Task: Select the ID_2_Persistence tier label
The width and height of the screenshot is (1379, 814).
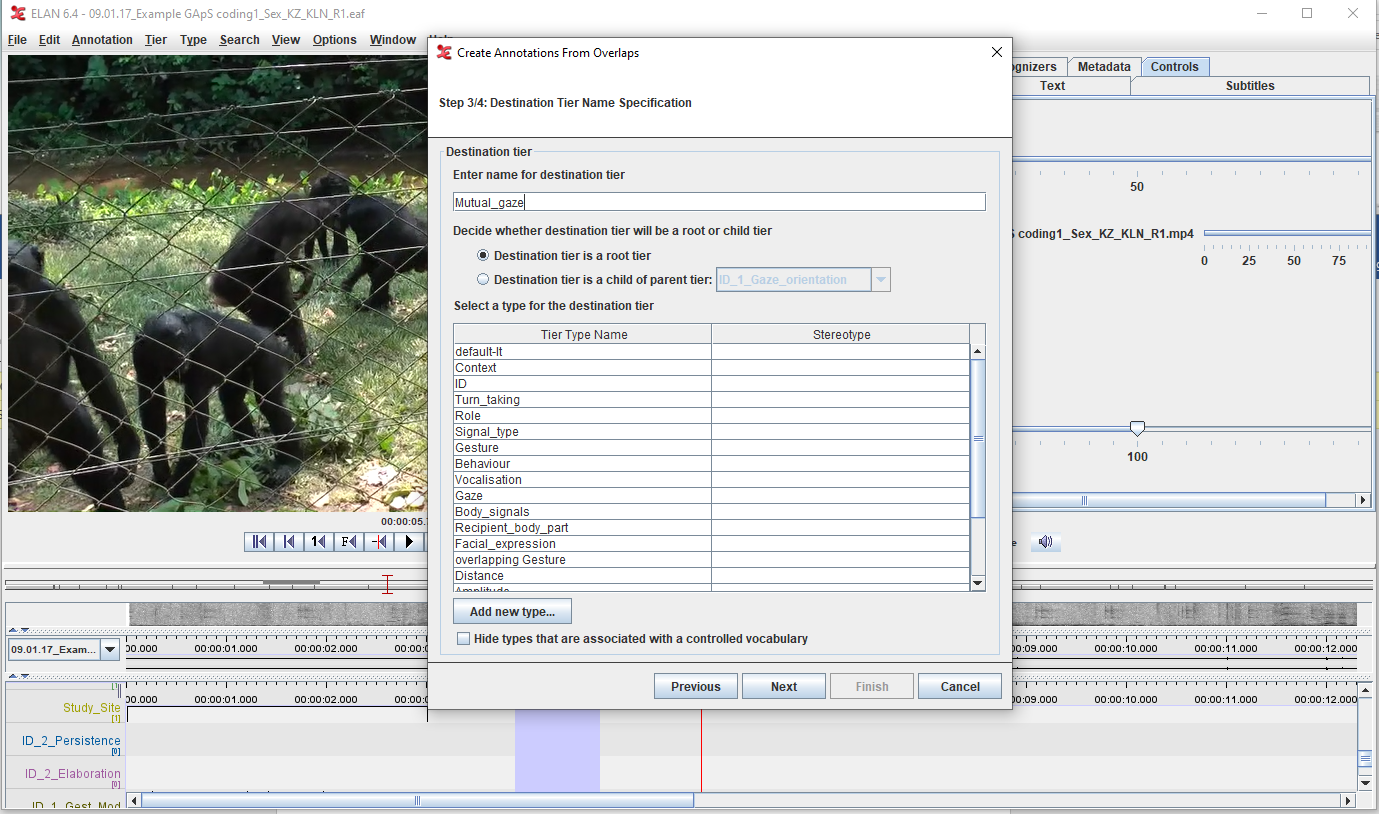Action: tap(71, 741)
